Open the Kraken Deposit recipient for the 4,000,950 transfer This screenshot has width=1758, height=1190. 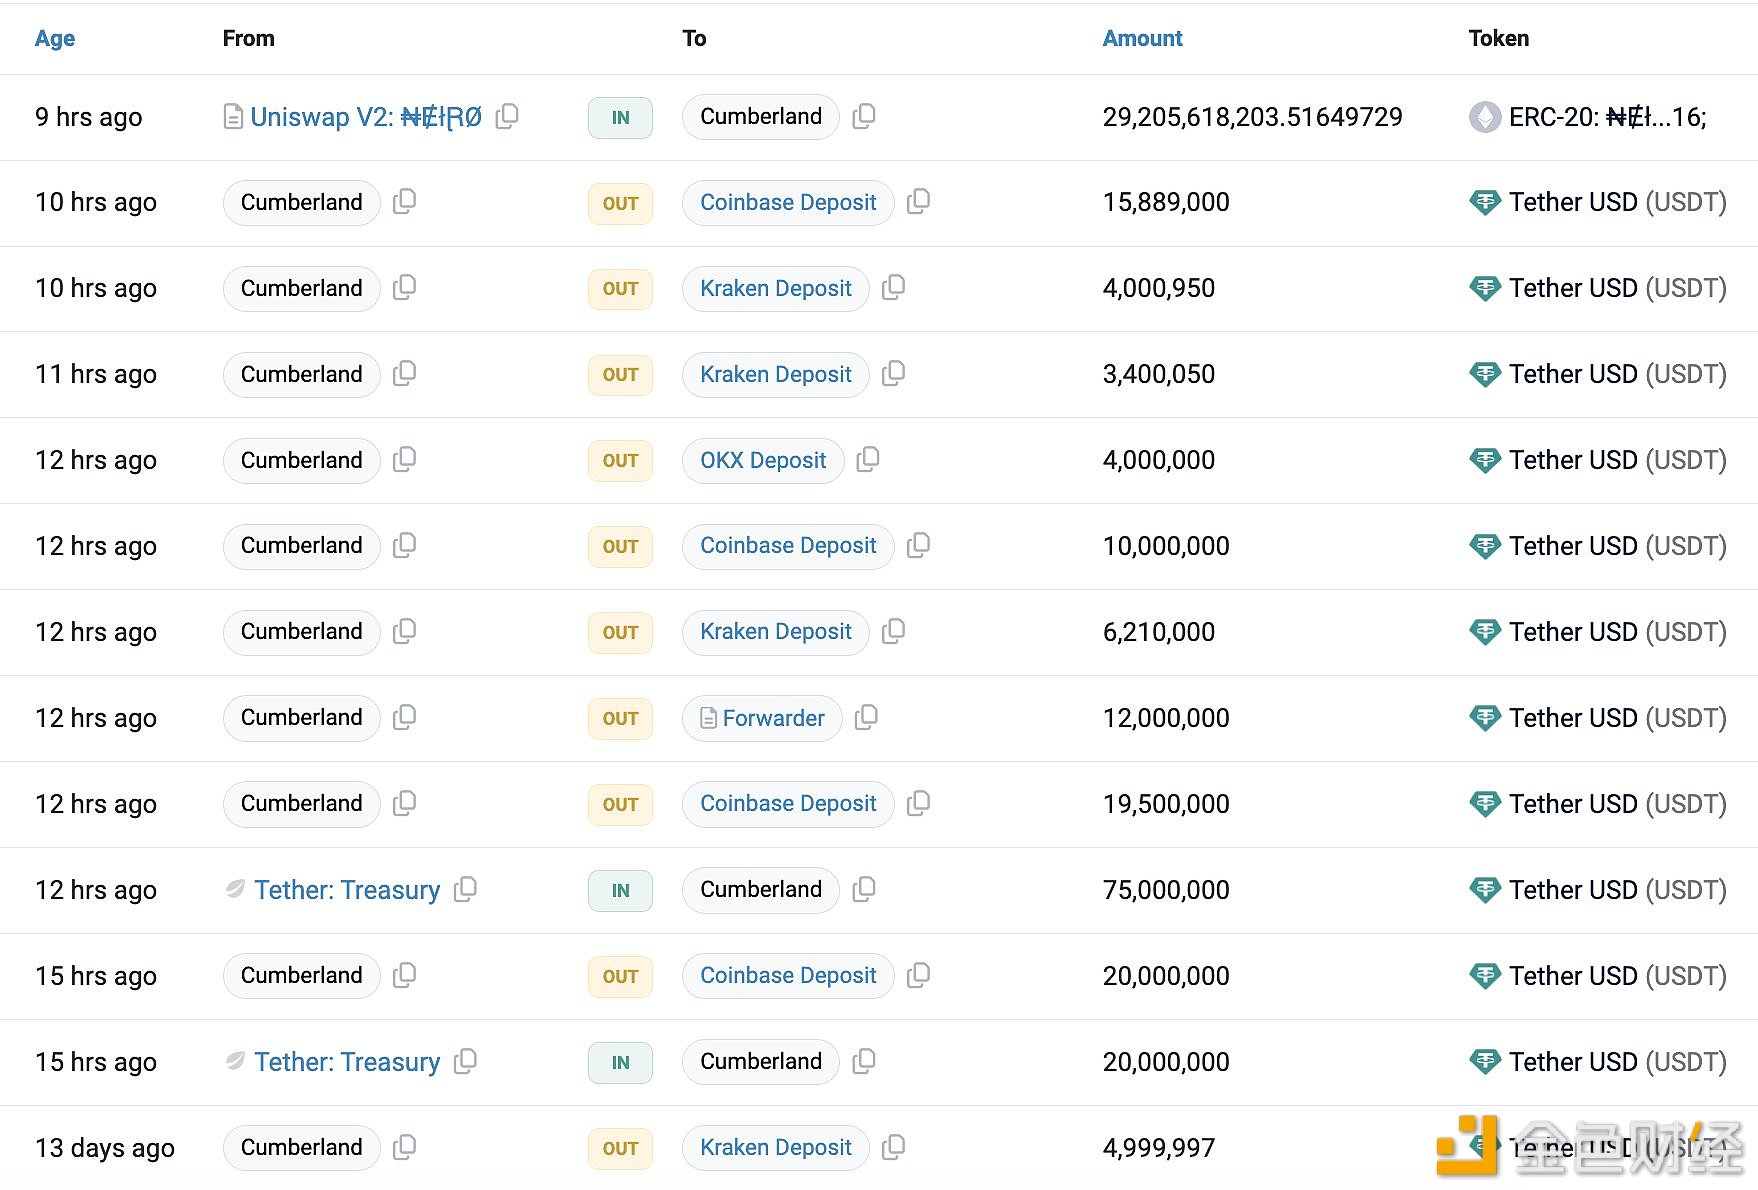pos(776,289)
